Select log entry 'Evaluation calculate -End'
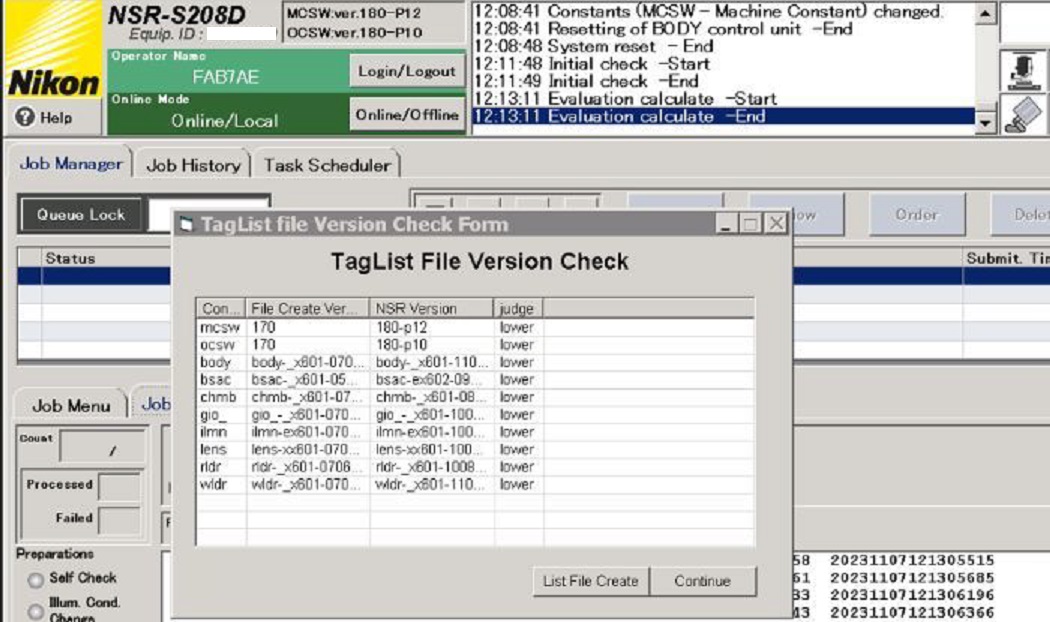The height and width of the screenshot is (622, 1050). pos(723,116)
